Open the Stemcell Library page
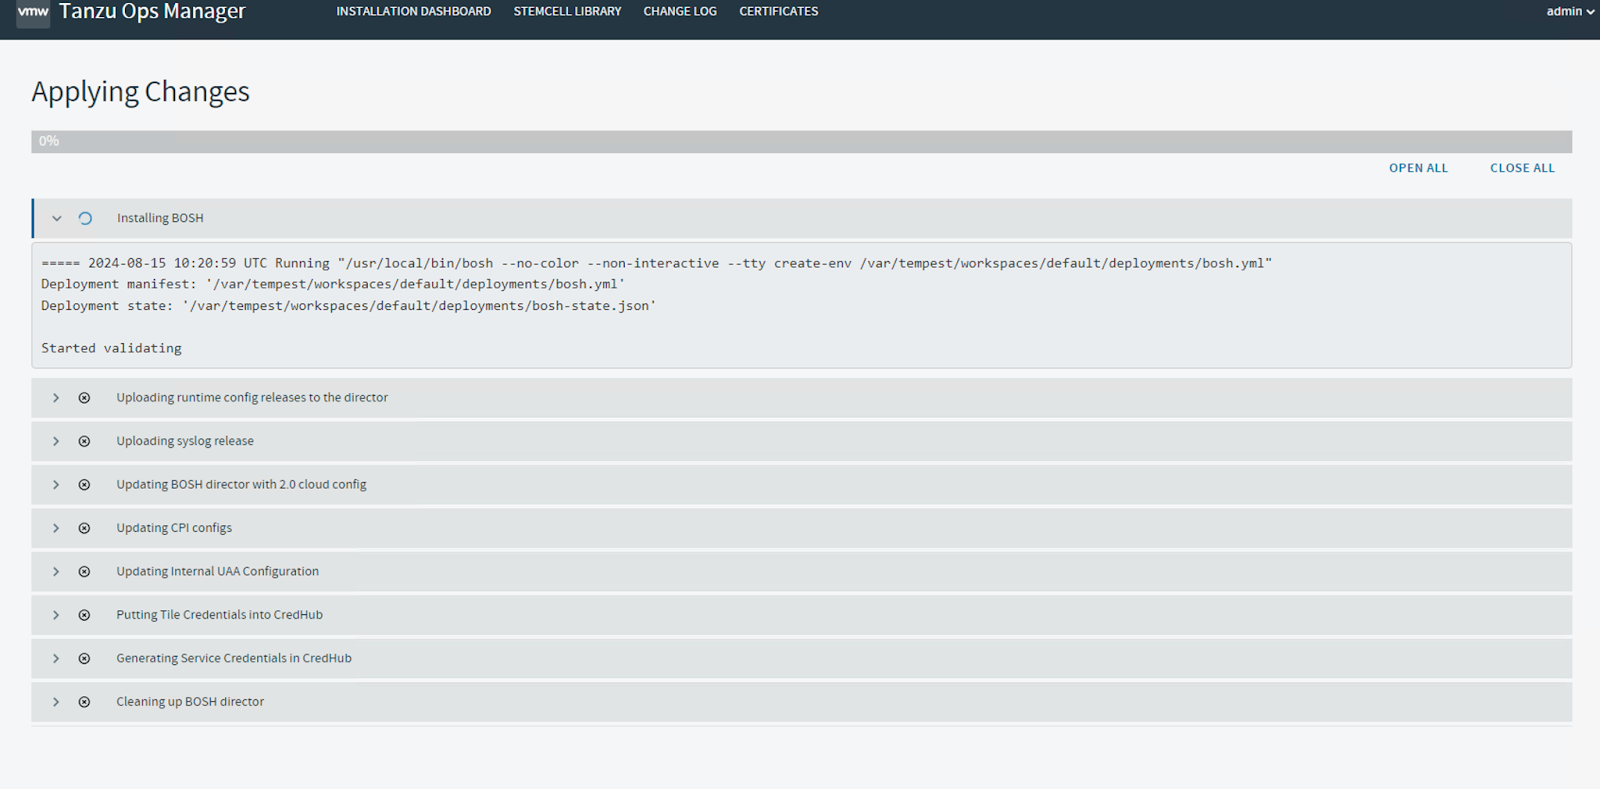This screenshot has width=1600, height=789. point(567,12)
